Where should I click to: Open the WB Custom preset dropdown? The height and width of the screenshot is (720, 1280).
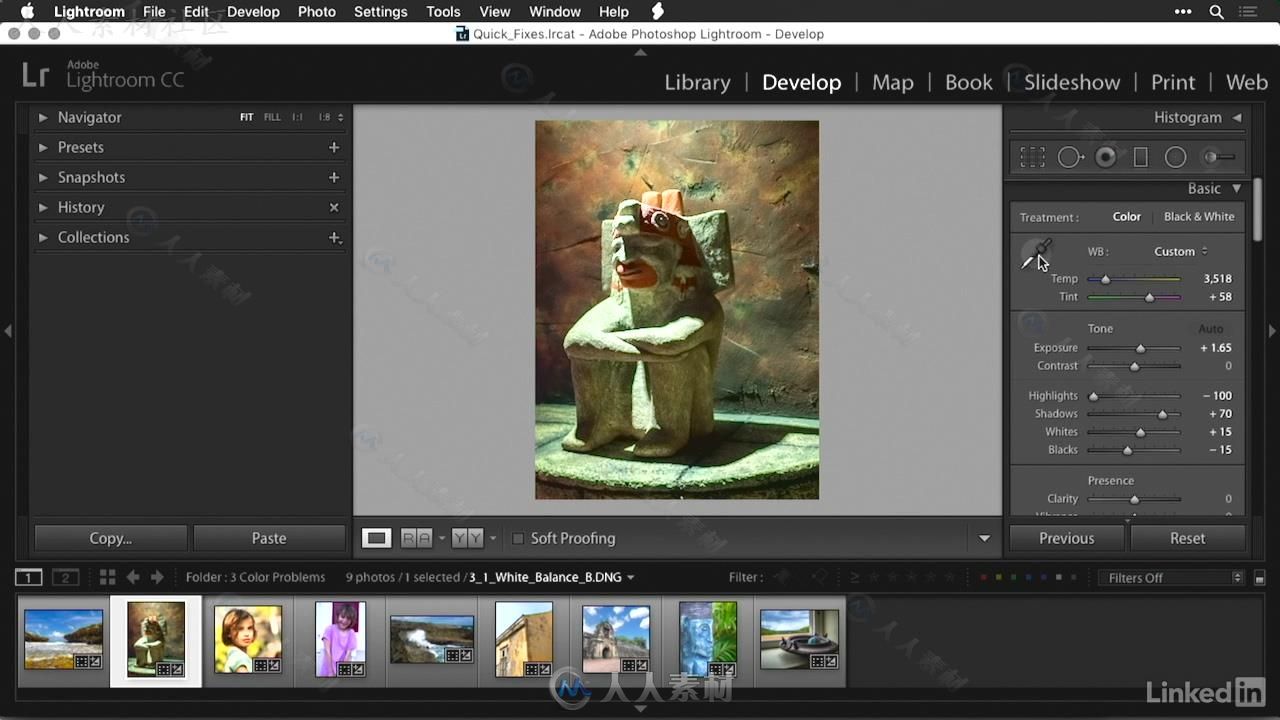pos(1180,252)
